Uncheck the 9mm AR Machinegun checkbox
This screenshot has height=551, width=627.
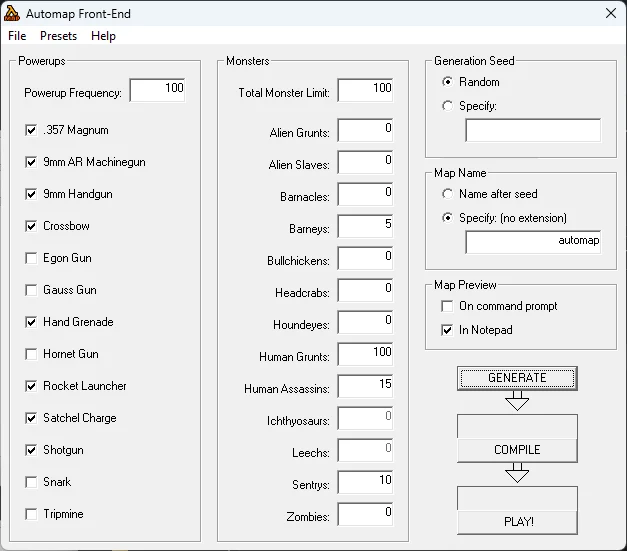tap(31, 162)
